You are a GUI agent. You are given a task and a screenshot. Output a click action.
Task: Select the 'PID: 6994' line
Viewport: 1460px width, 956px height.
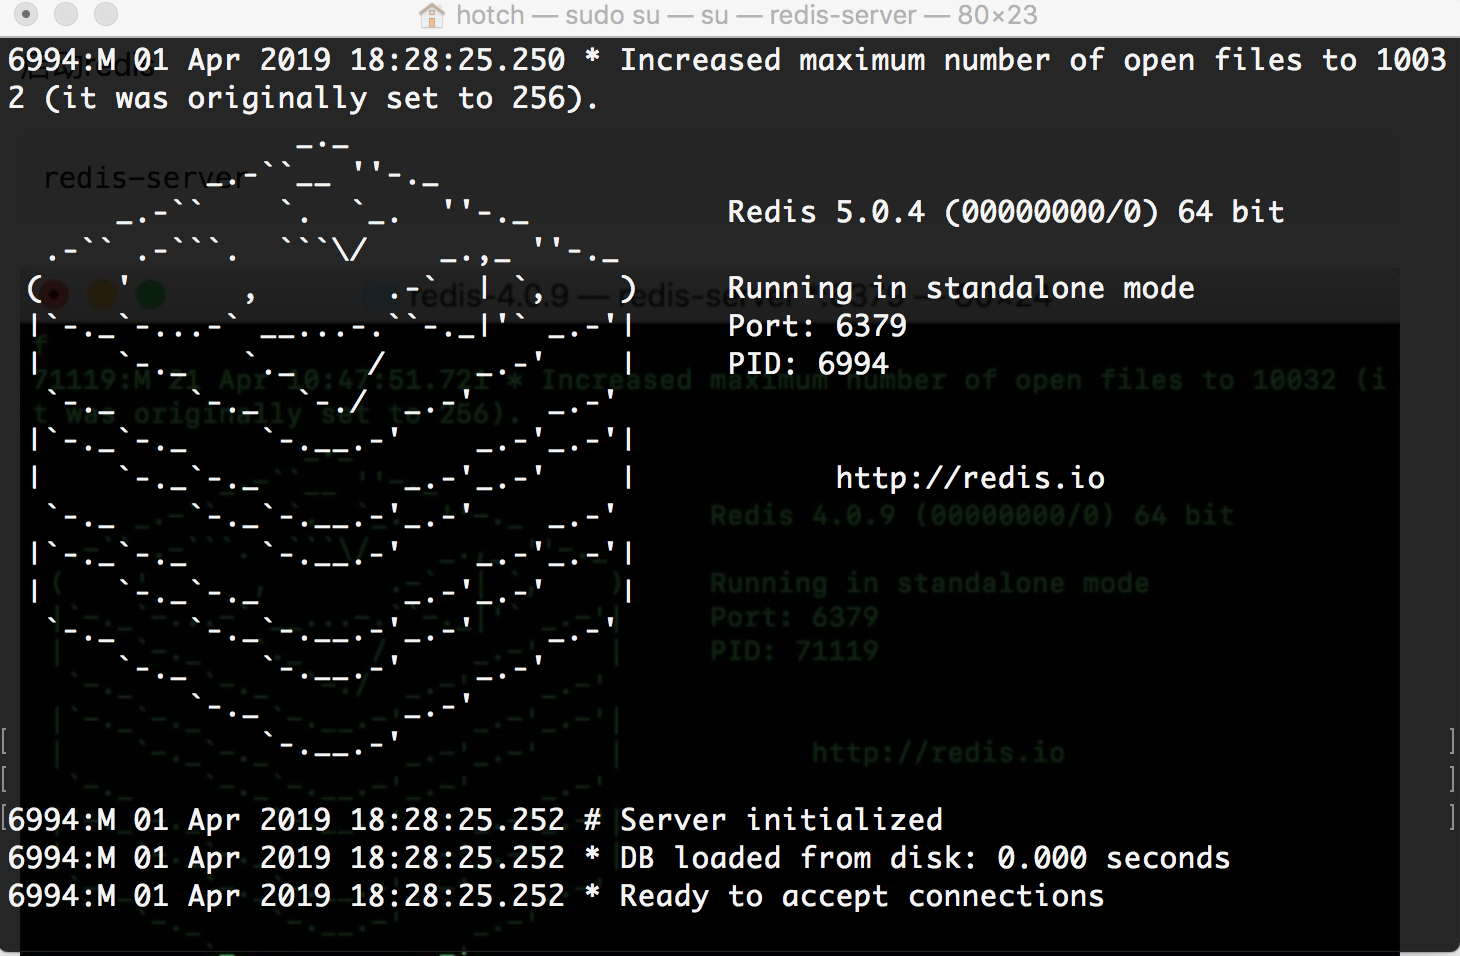point(808,364)
